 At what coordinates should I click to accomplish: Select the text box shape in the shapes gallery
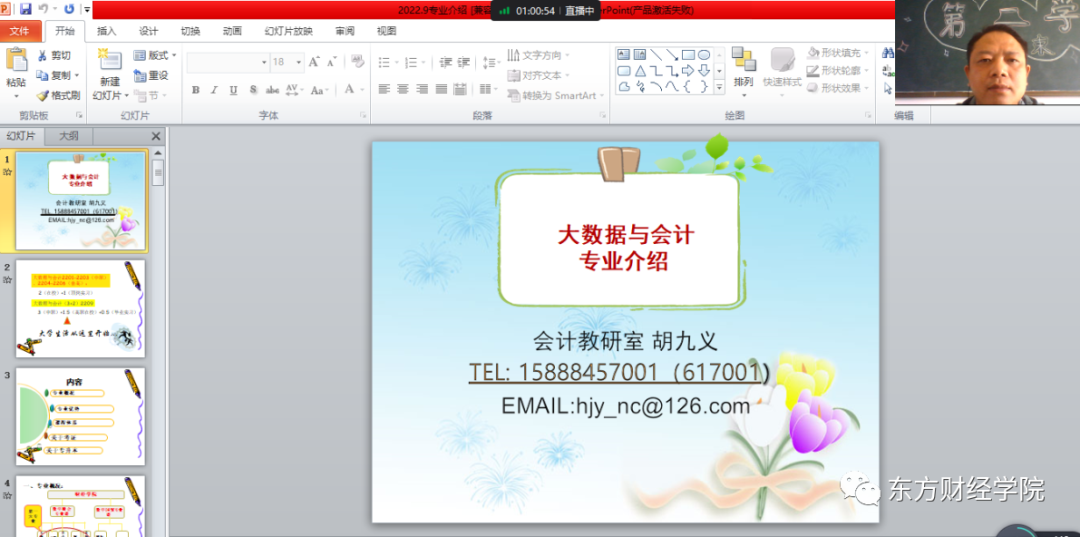click(x=624, y=54)
